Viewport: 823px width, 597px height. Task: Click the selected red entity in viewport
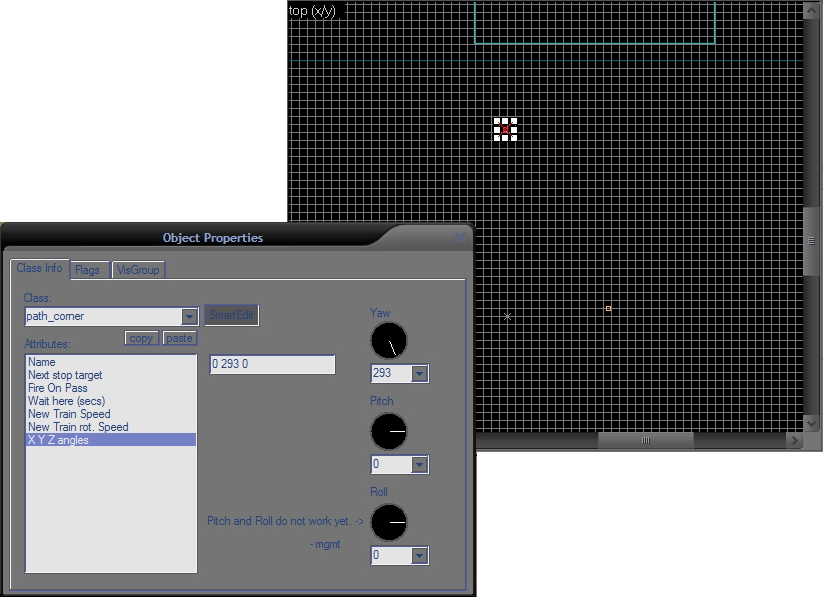(x=506, y=129)
